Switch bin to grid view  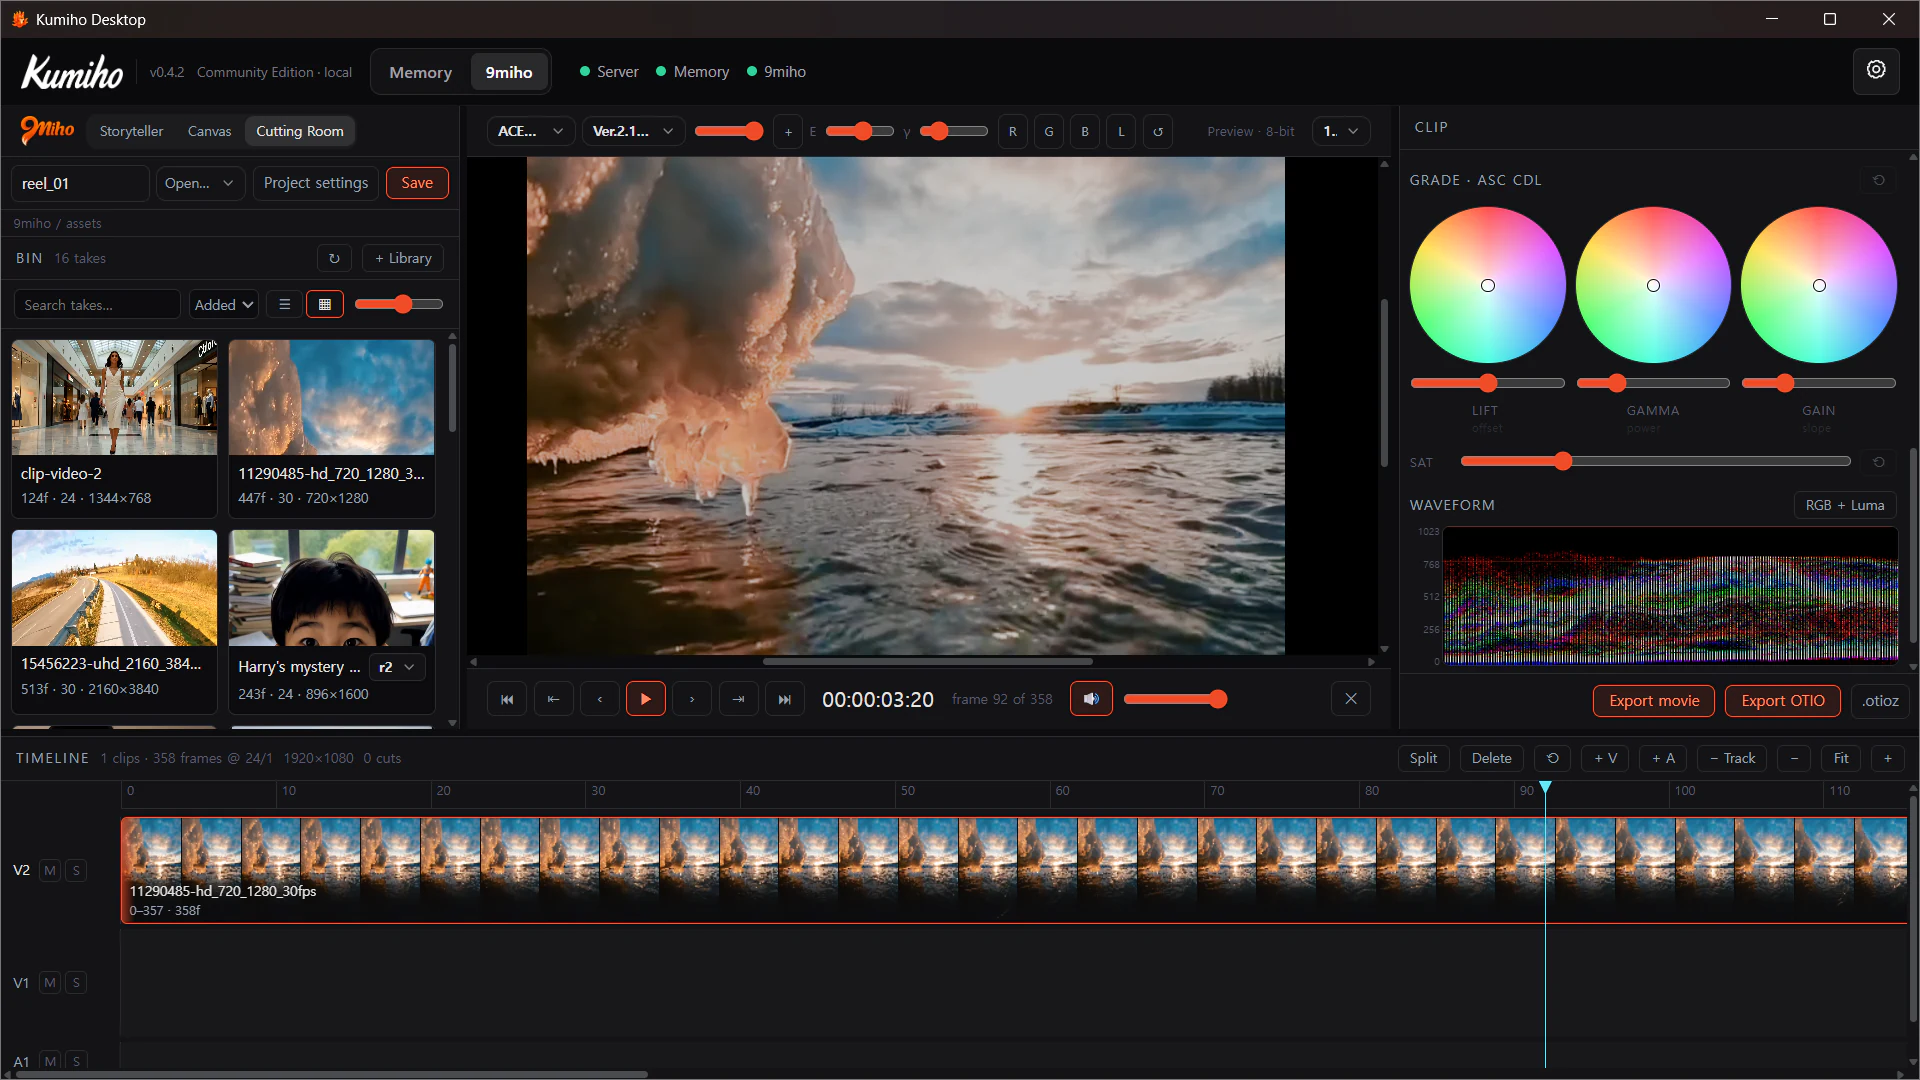pyautogui.click(x=325, y=305)
